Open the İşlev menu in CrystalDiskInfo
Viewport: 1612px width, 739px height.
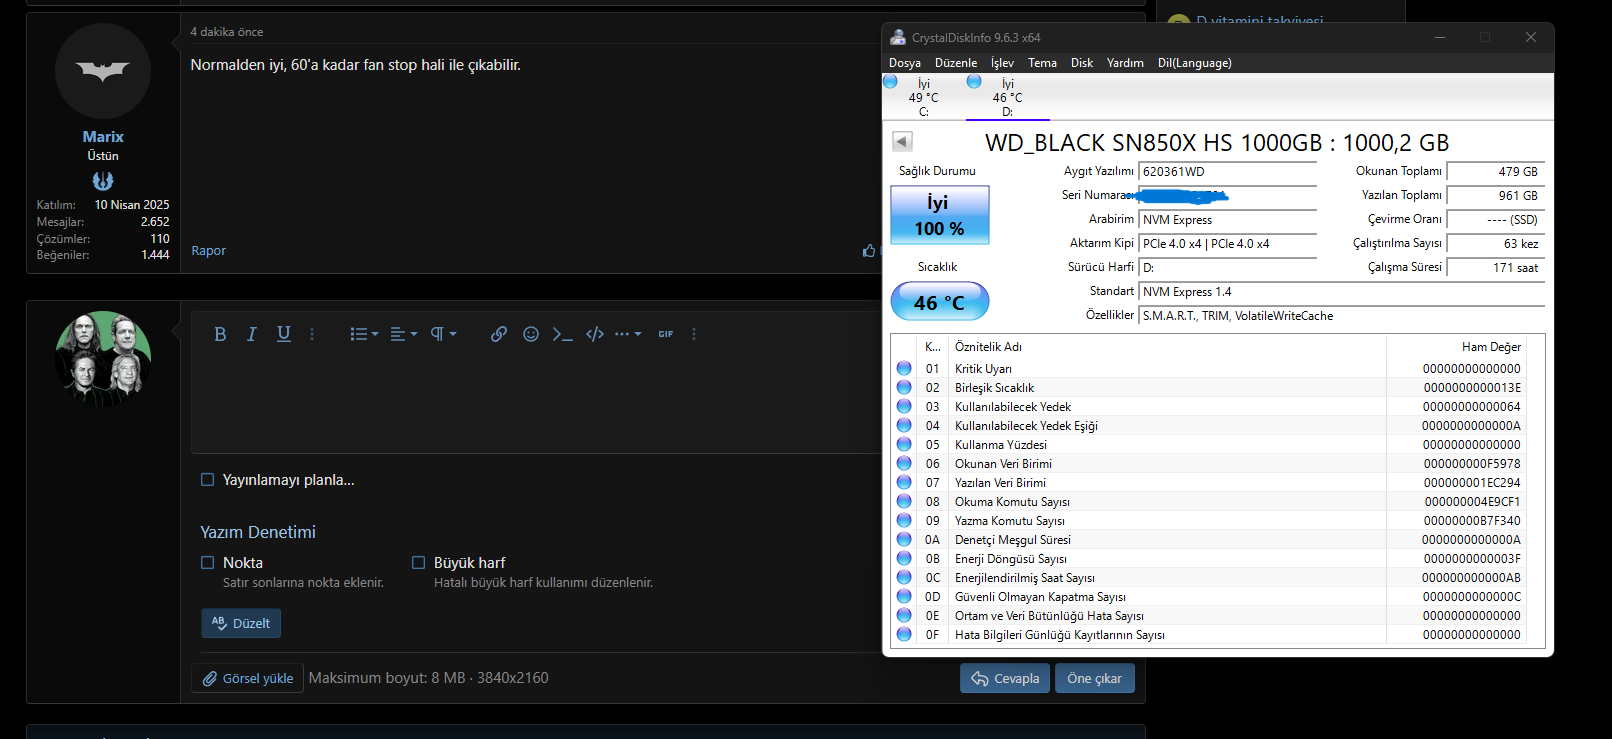(x=1002, y=63)
